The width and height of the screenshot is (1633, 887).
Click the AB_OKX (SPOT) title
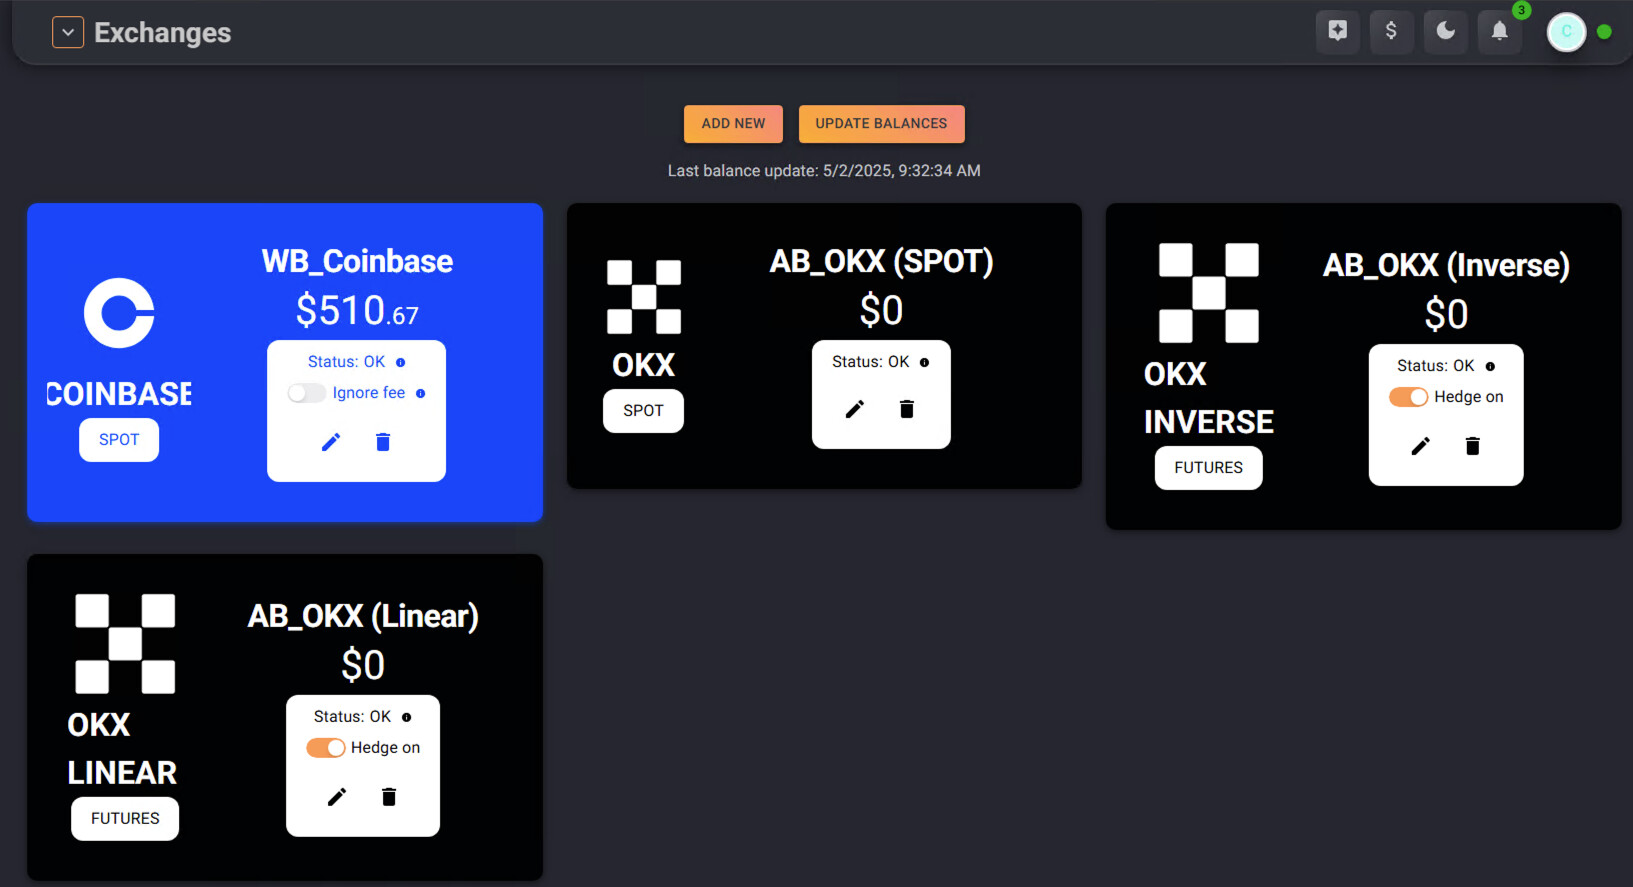pyautogui.click(x=881, y=262)
